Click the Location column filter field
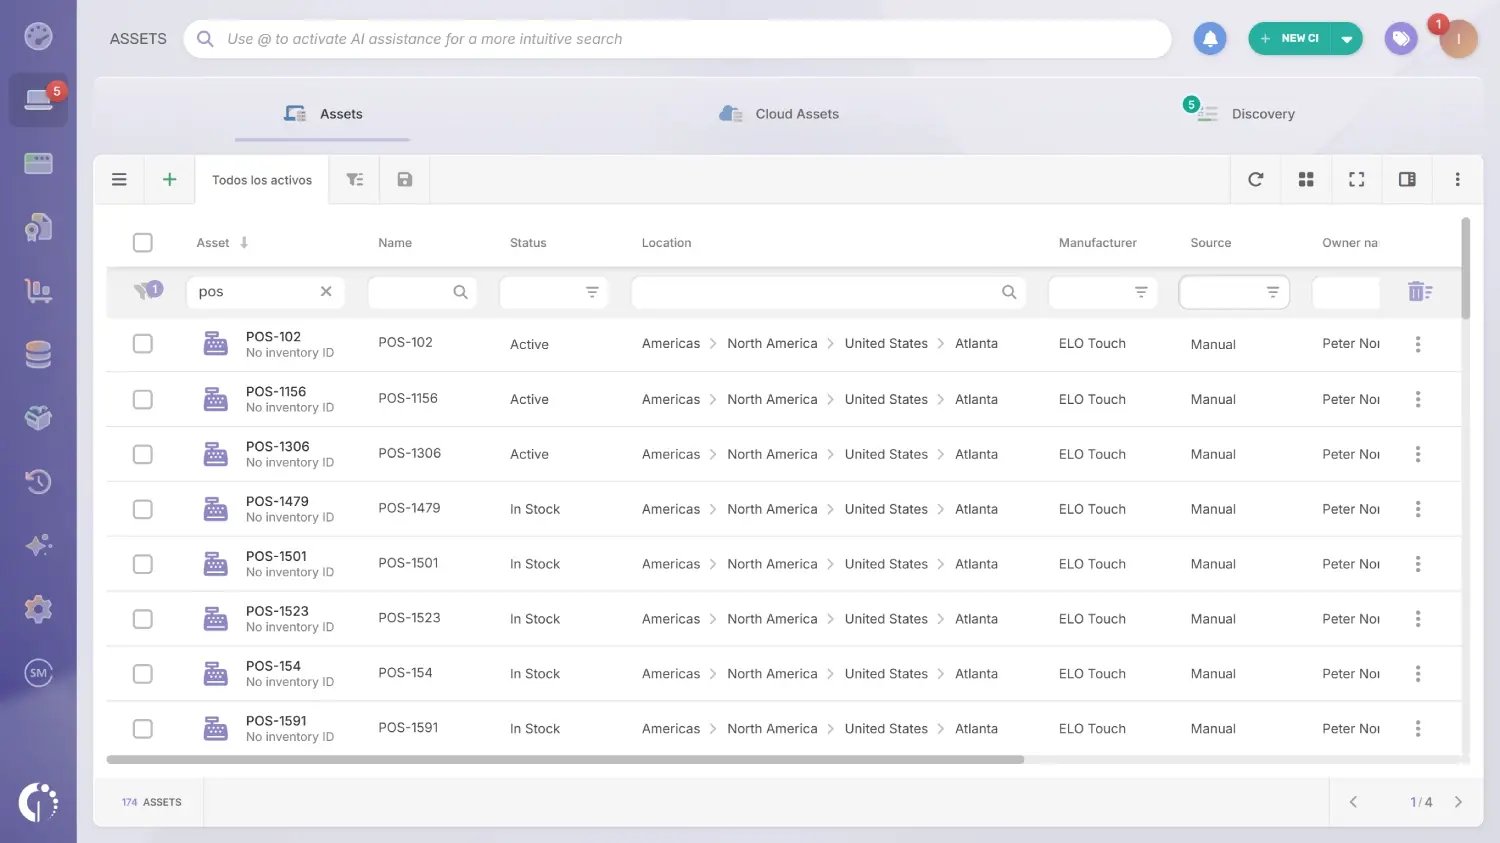The height and width of the screenshot is (843, 1500). coord(828,292)
